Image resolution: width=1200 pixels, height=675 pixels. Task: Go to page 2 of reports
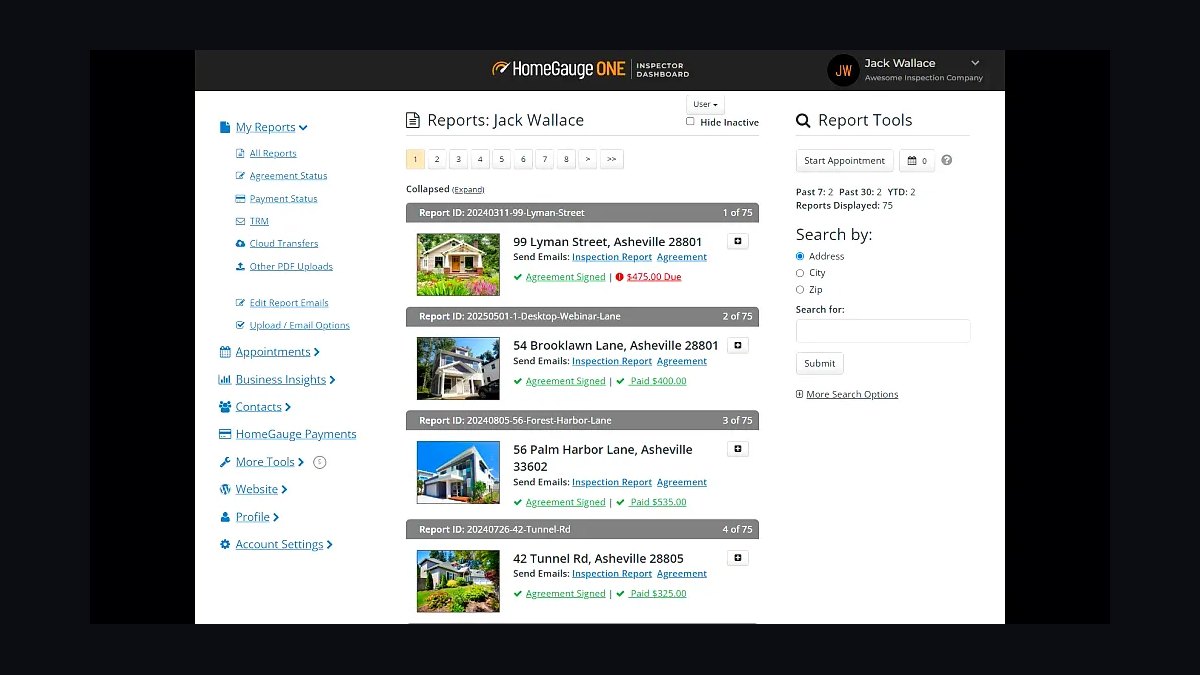[x=437, y=159]
